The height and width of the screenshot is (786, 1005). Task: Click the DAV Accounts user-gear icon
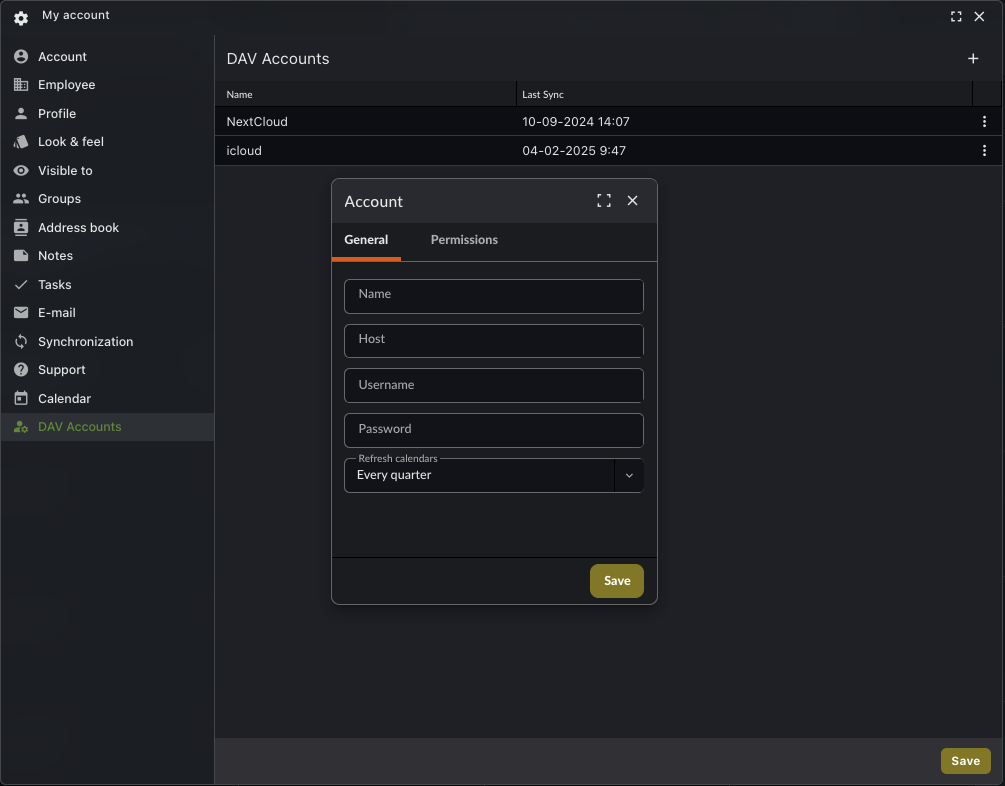pyautogui.click(x=21, y=427)
